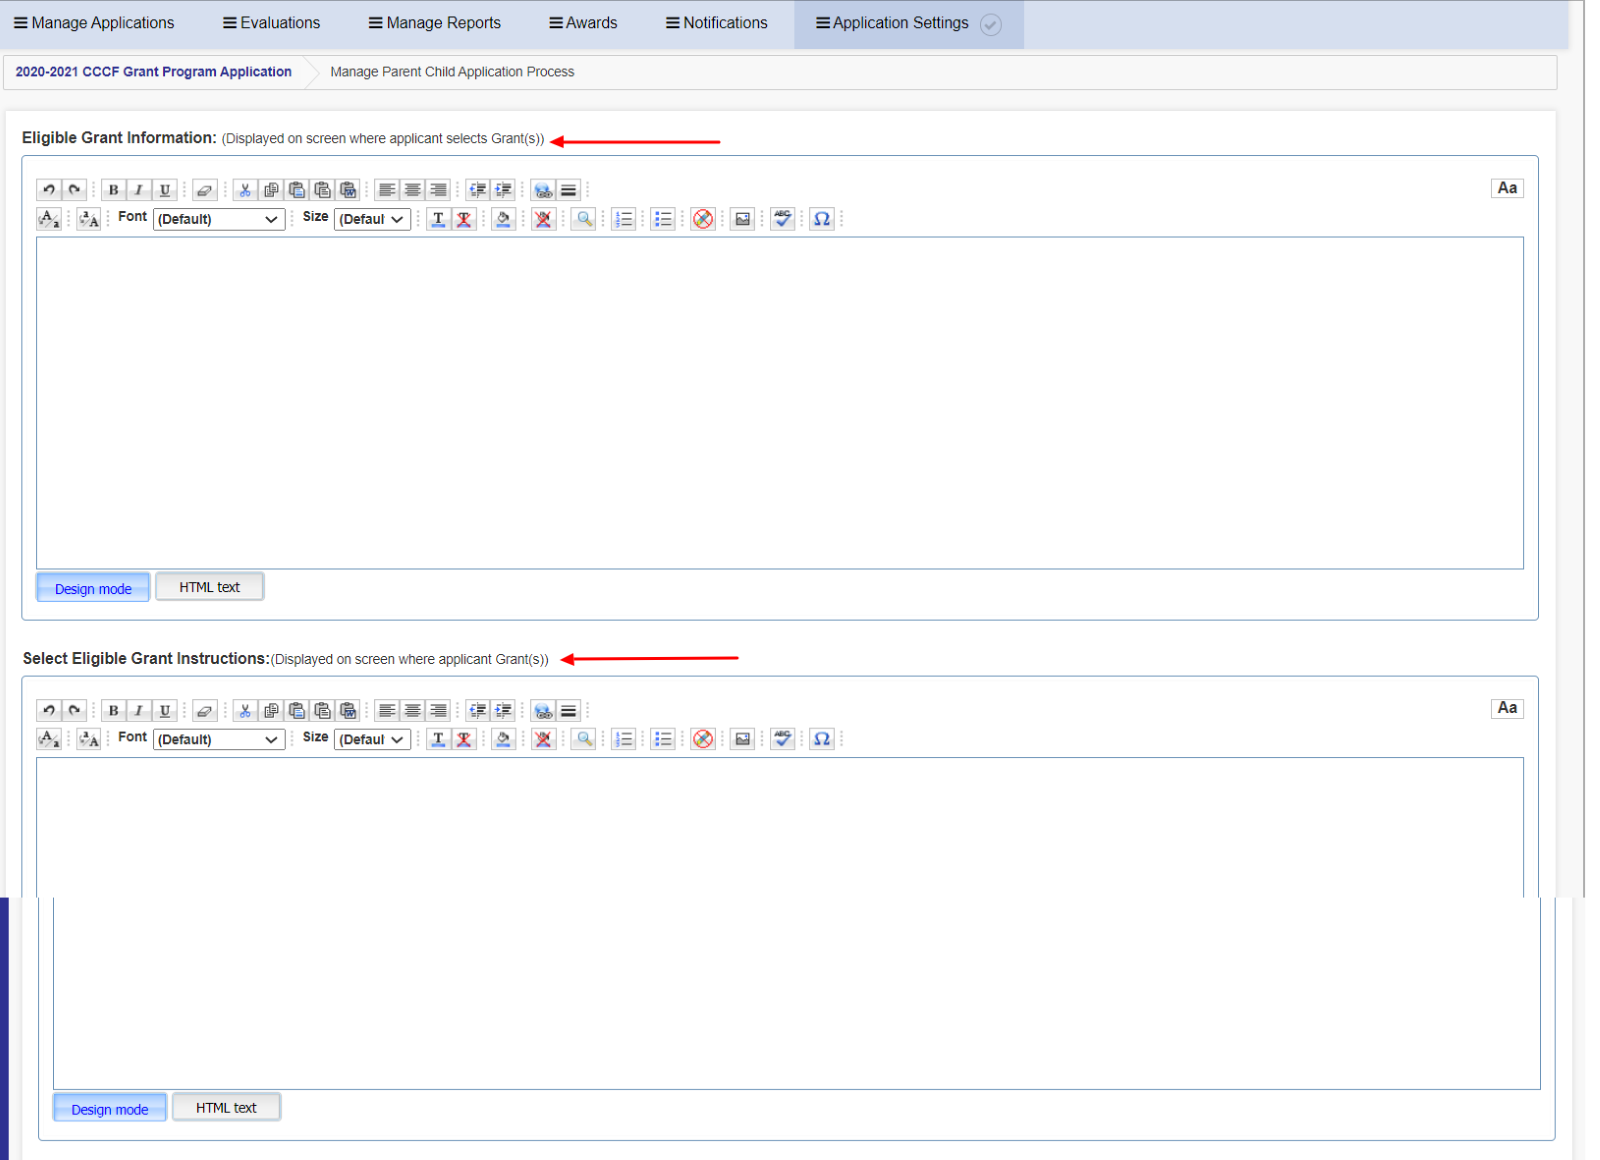Open the Size dropdown in top editor

(372, 219)
